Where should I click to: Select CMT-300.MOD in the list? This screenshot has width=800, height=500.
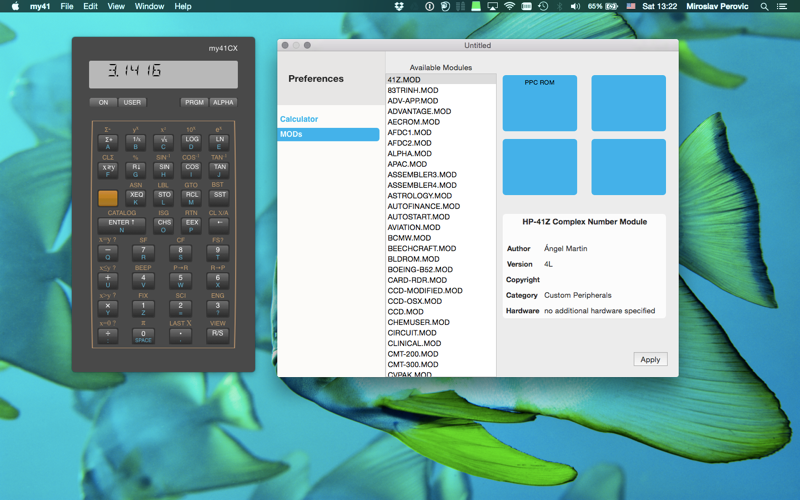coord(441,364)
